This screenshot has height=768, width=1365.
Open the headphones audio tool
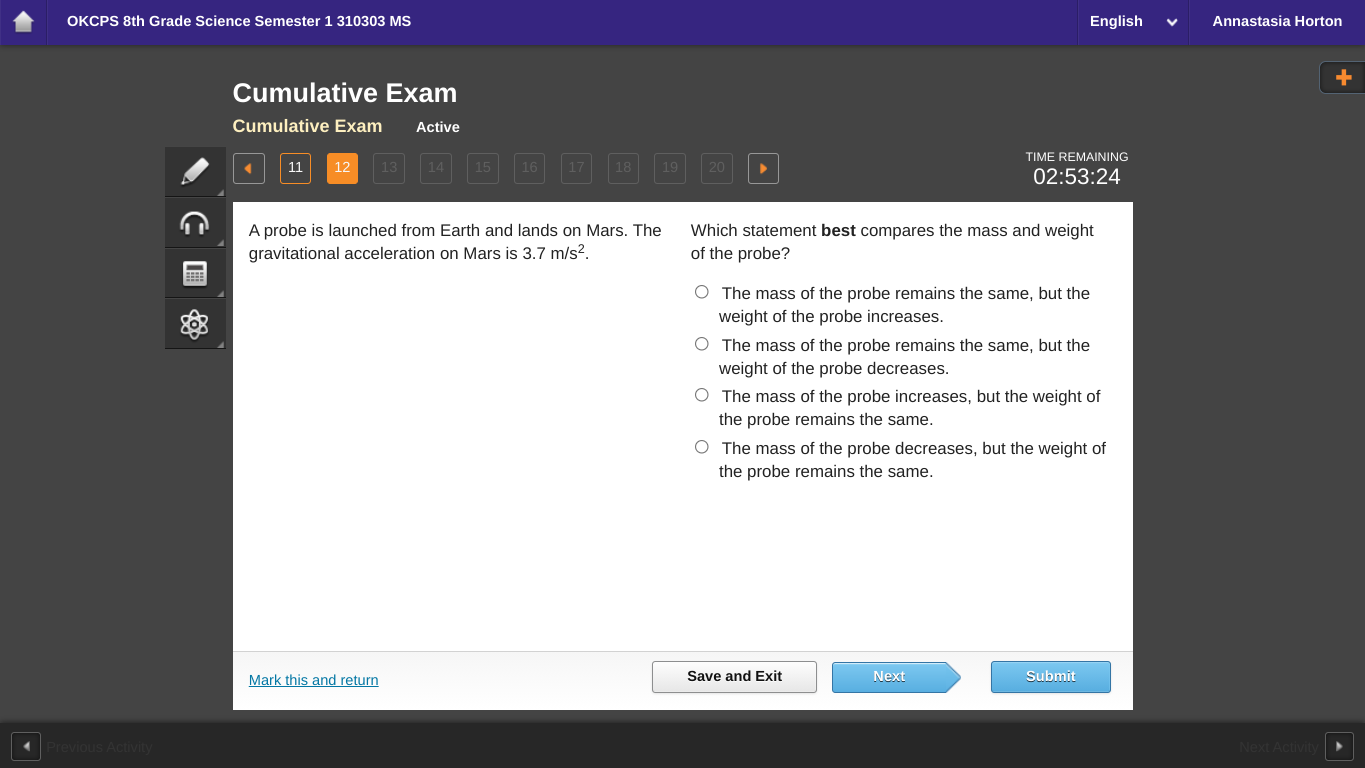[x=195, y=223]
